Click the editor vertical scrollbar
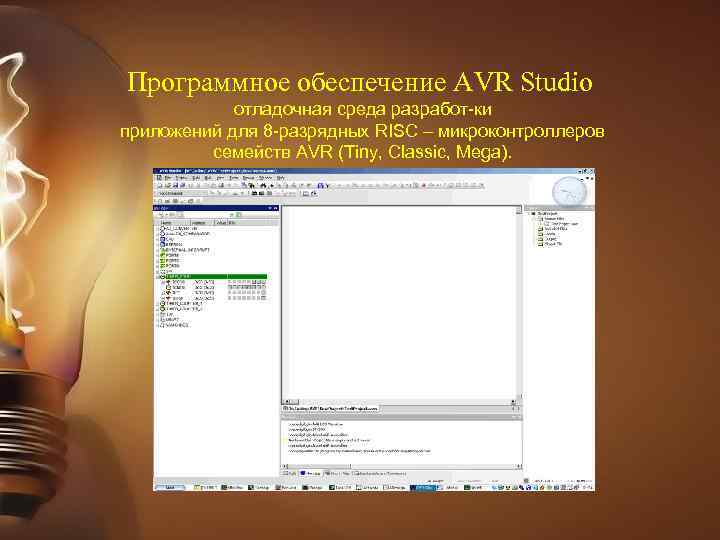This screenshot has width=720, height=540. coord(519,303)
